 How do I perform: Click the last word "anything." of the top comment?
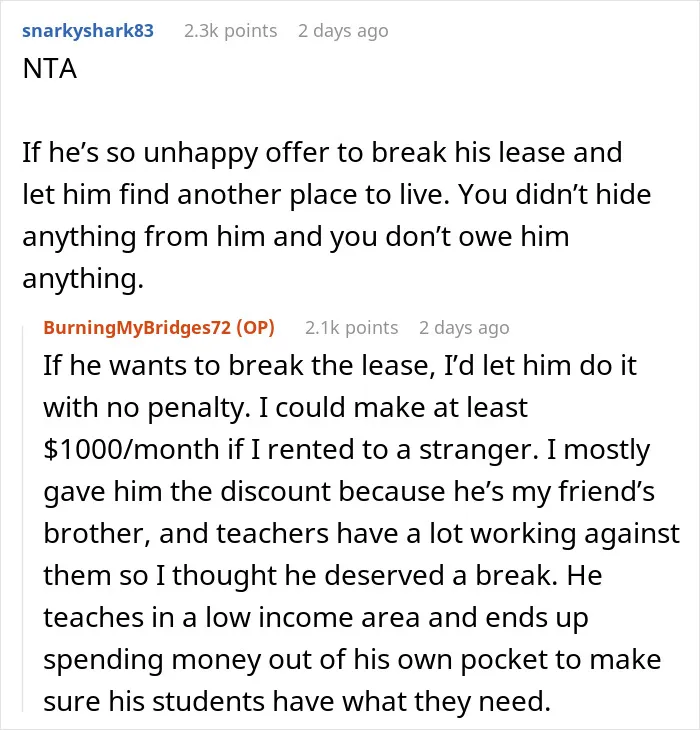[83, 279]
